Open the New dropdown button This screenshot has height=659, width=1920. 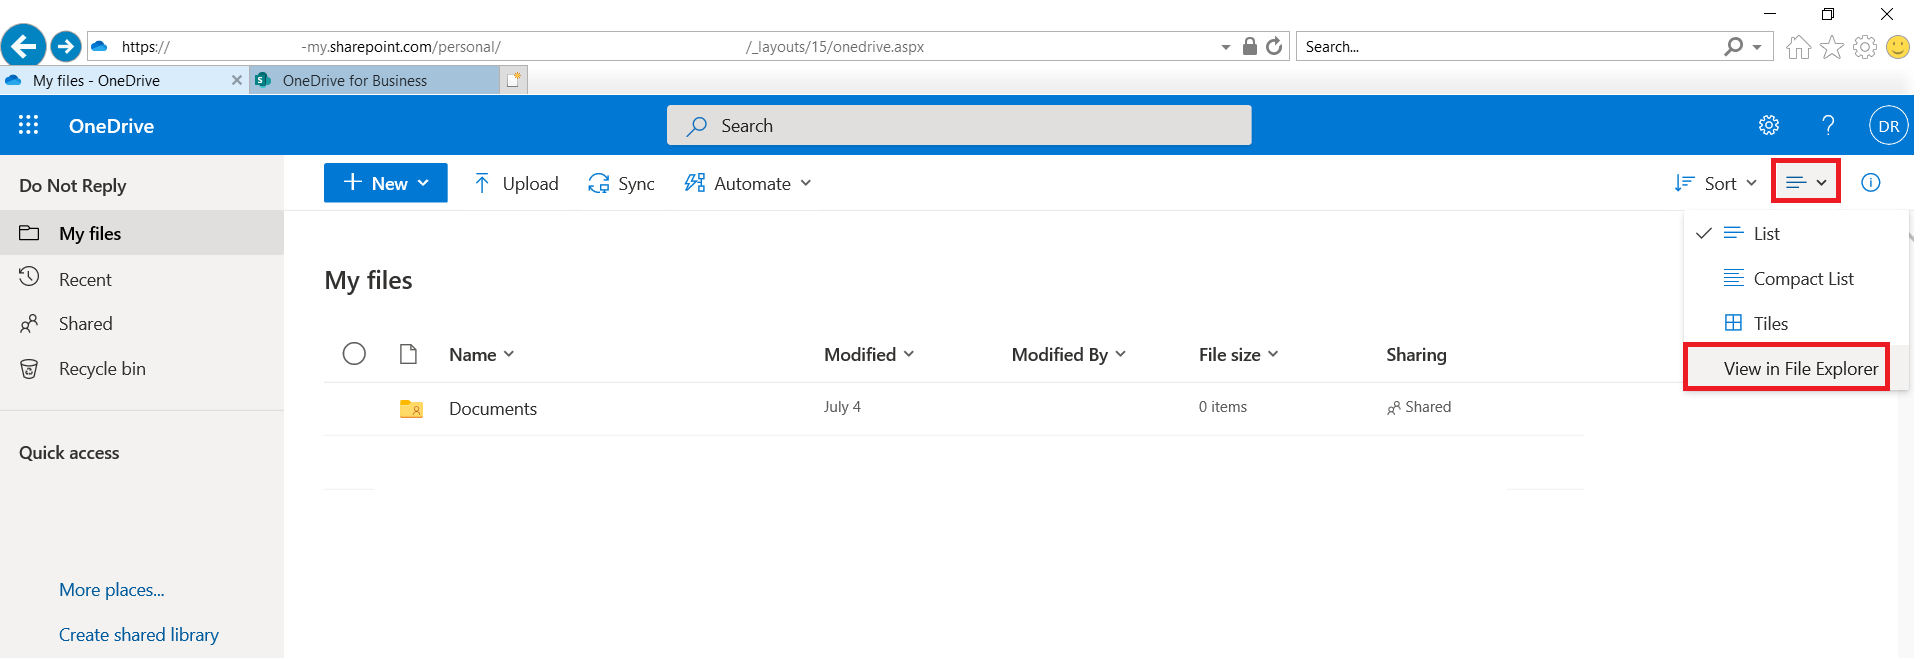[386, 183]
